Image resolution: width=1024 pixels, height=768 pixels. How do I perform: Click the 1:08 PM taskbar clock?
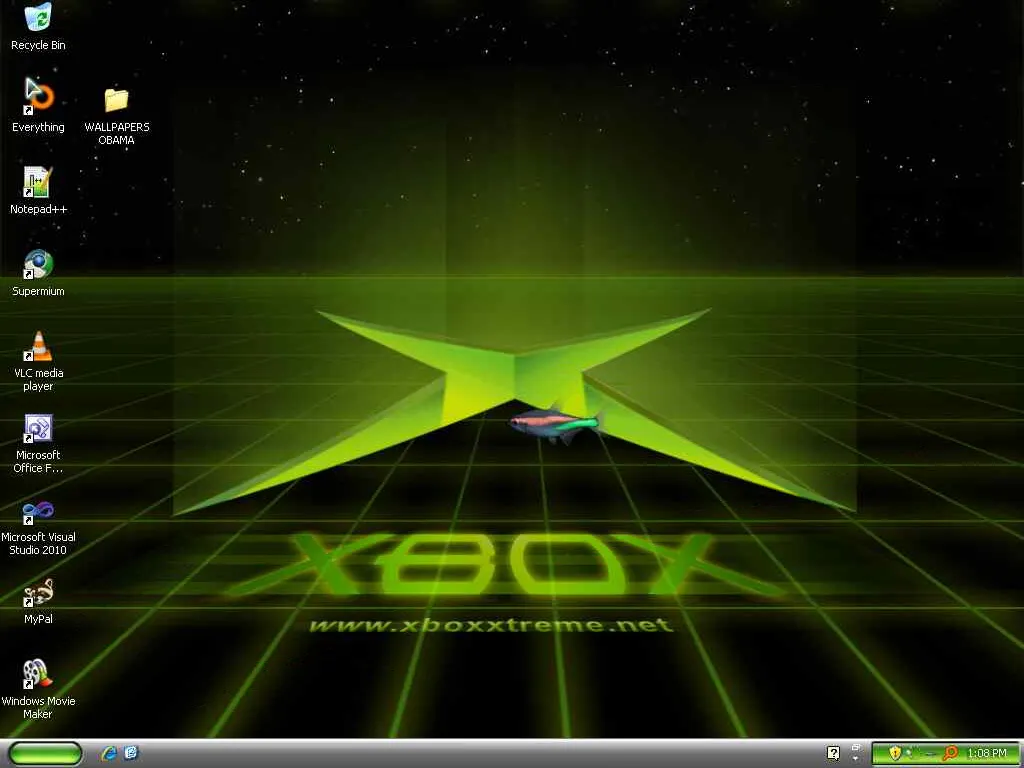click(986, 753)
